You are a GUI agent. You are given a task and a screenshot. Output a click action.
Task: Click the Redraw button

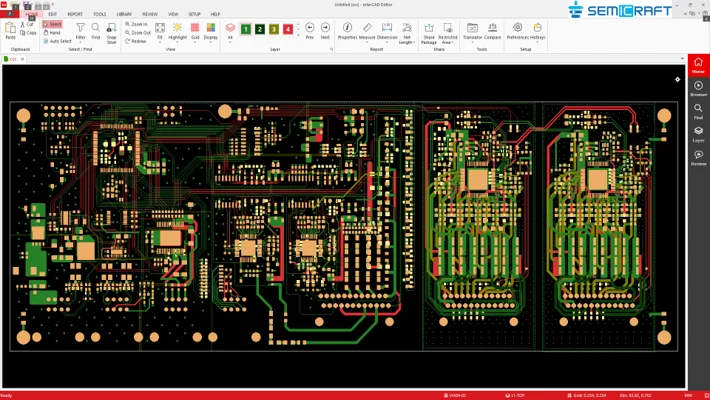(137, 41)
